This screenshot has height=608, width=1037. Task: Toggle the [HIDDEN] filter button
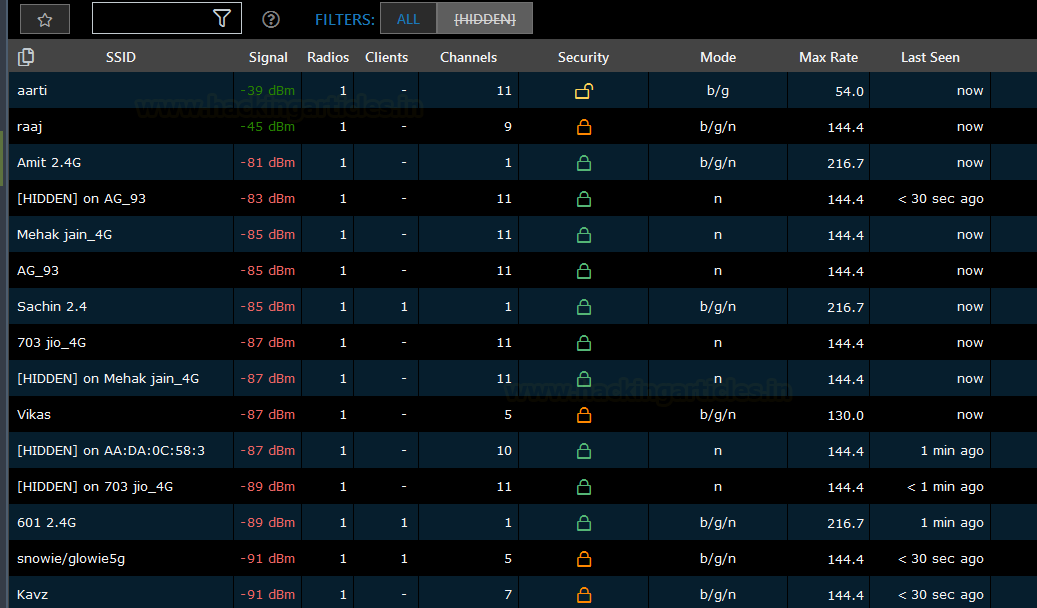(485, 19)
